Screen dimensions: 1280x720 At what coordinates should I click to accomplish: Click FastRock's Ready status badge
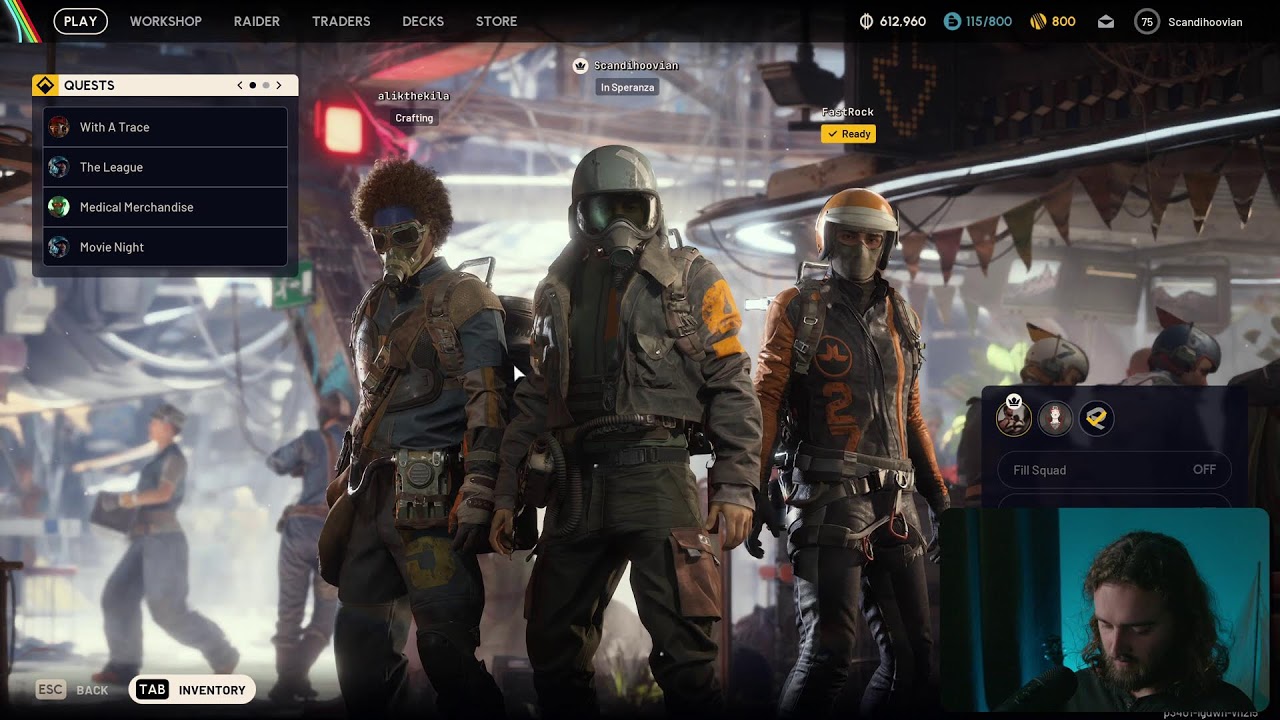[x=848, y=134]
